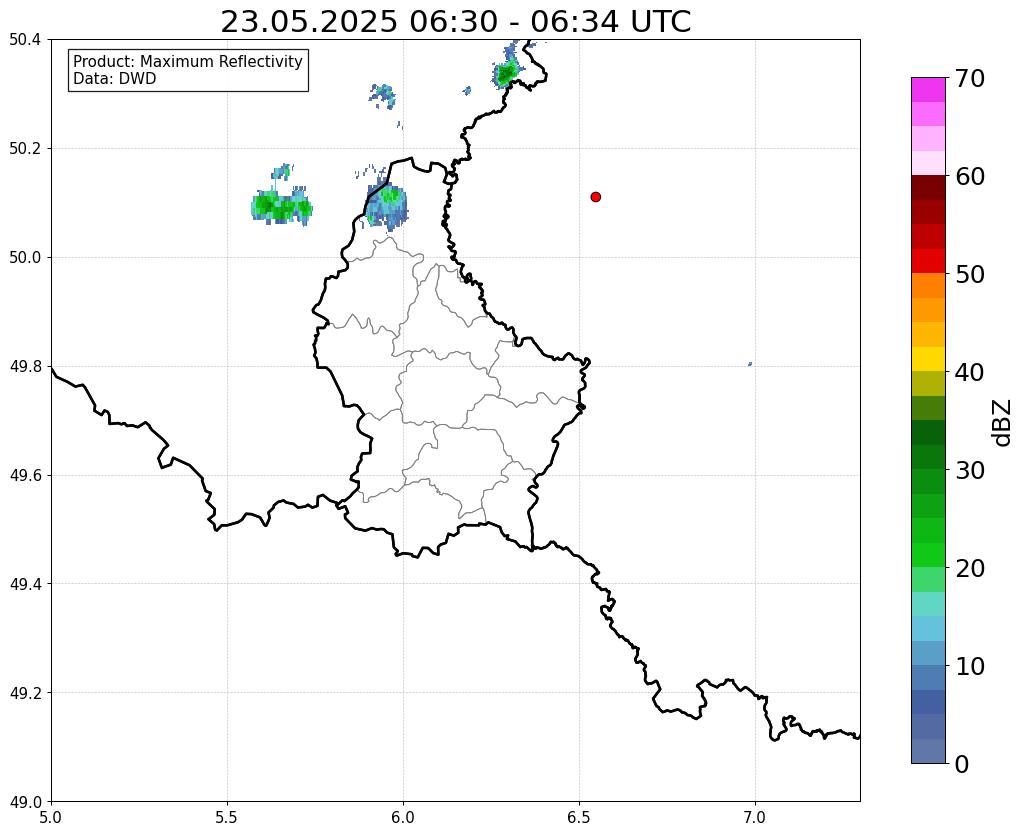Click the dBZ colorbar axis title
This screenshot has width=1023, height=834.
pos(1003,423)
